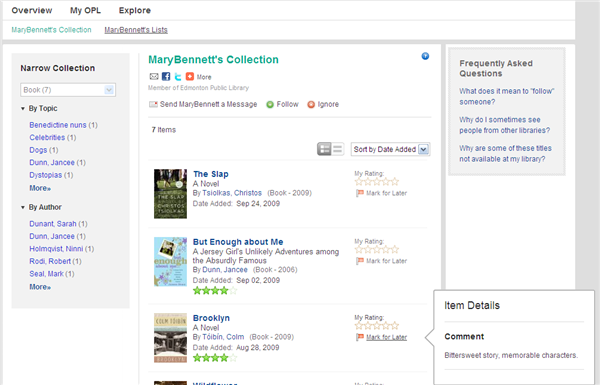
Task: Click the red Ignore icon
Action: [311, 104]
